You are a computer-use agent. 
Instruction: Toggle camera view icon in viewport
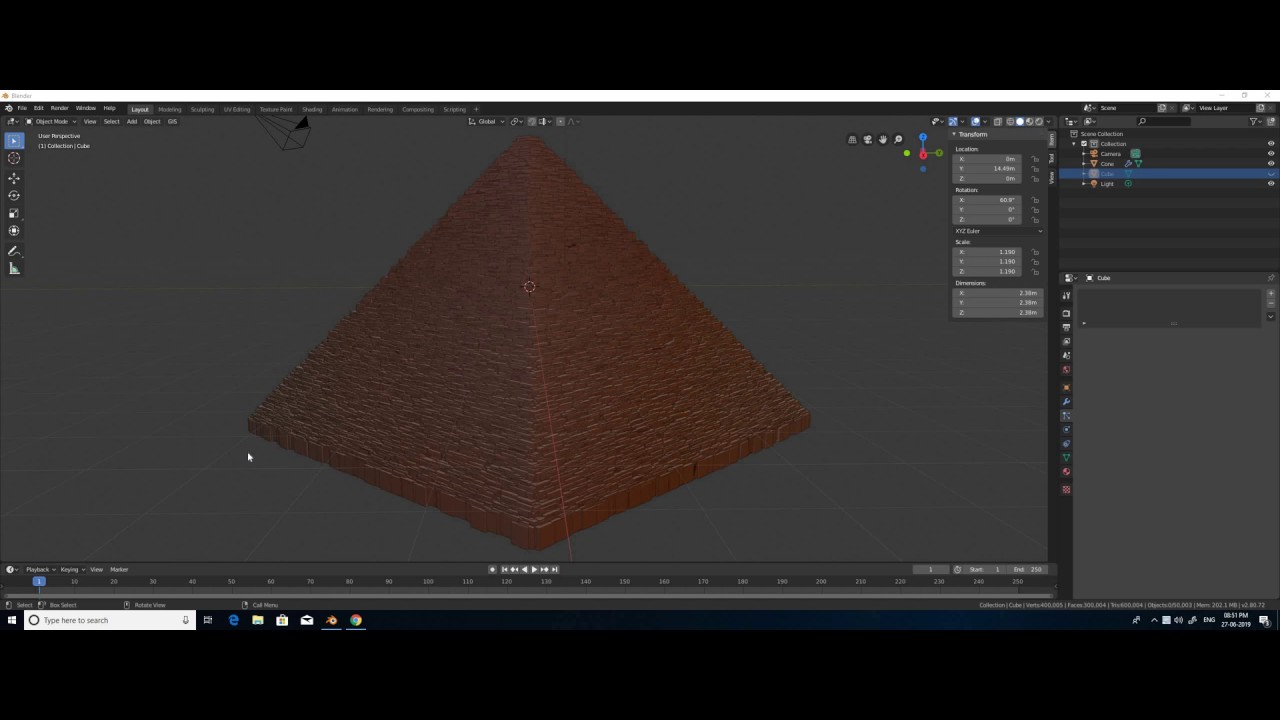(868, 140)
